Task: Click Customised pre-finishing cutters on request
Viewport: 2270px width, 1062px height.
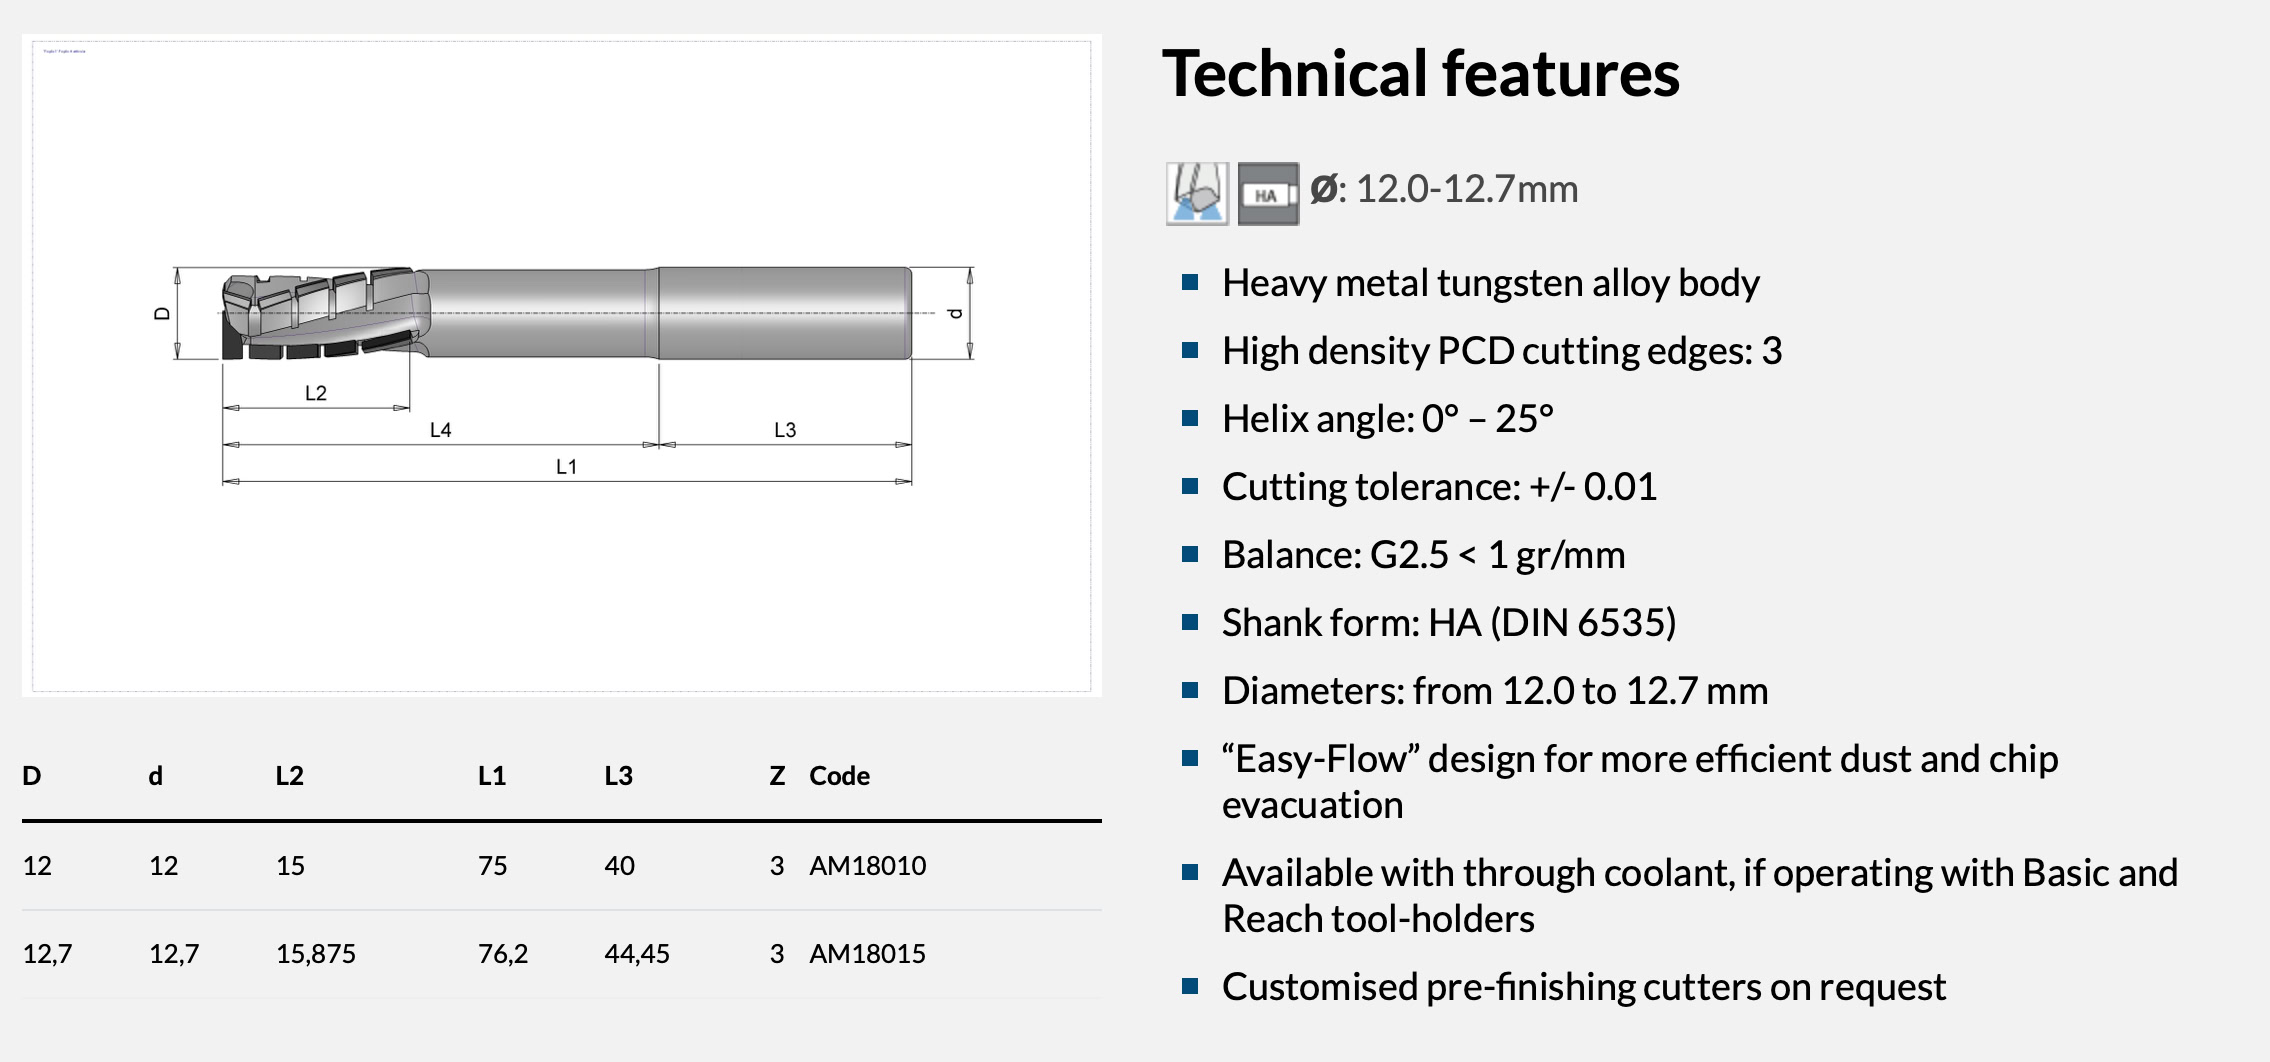Action: 1583,987
